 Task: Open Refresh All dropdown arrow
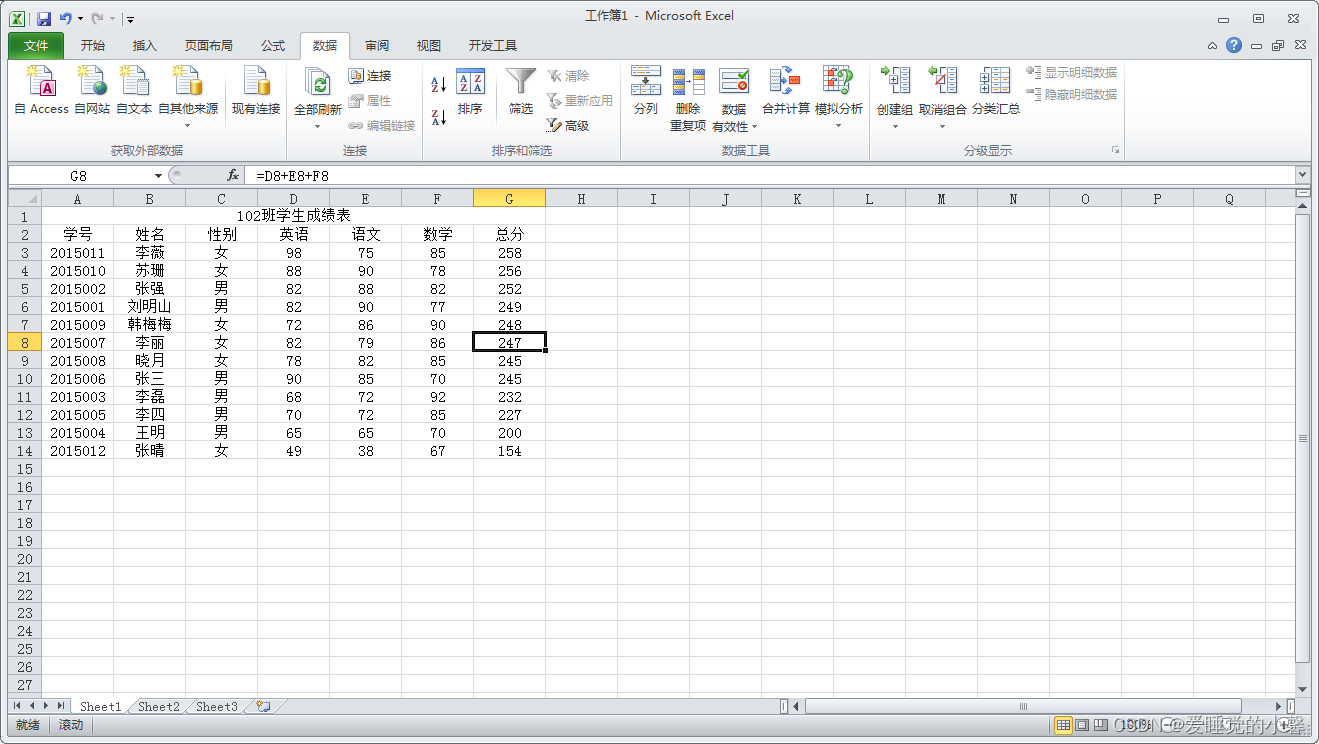click(x=318, y=125)
